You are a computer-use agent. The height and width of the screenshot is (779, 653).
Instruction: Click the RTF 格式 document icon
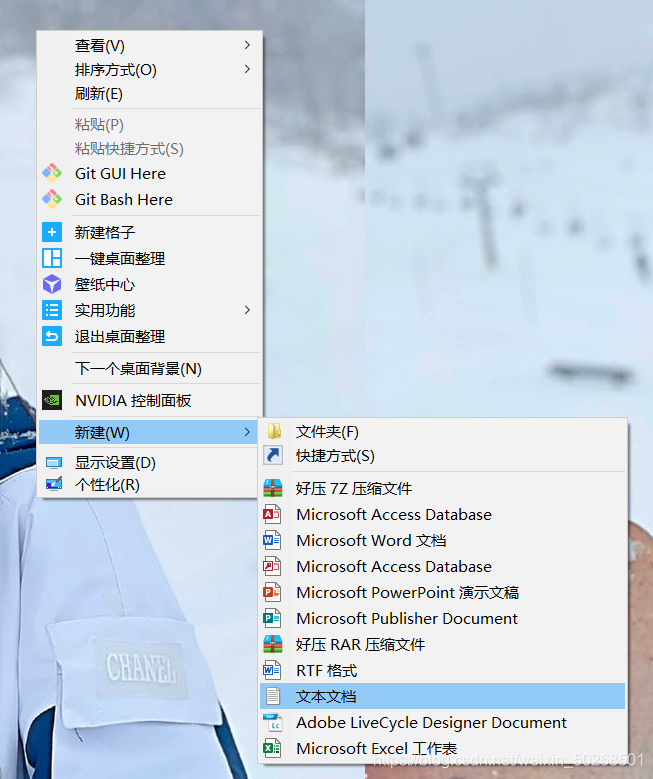pos(272,670)
